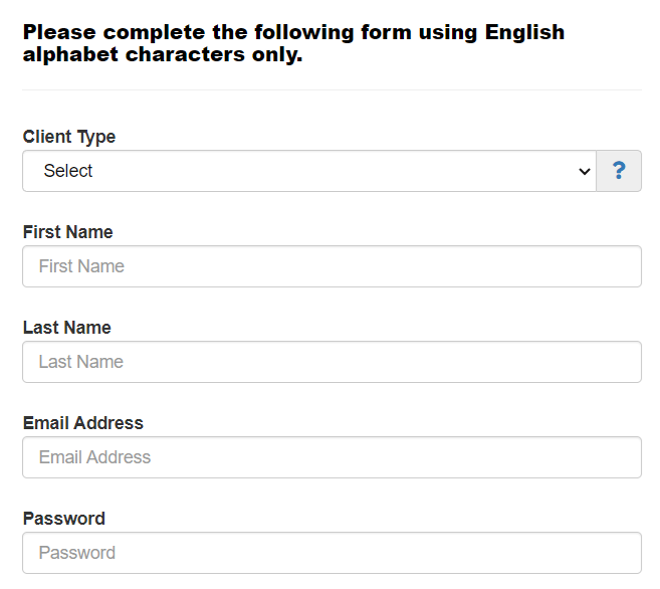The height and width of the screenshot is (589, 660).
Task: Click into the Password field
Action: click(x=332, y=553)
